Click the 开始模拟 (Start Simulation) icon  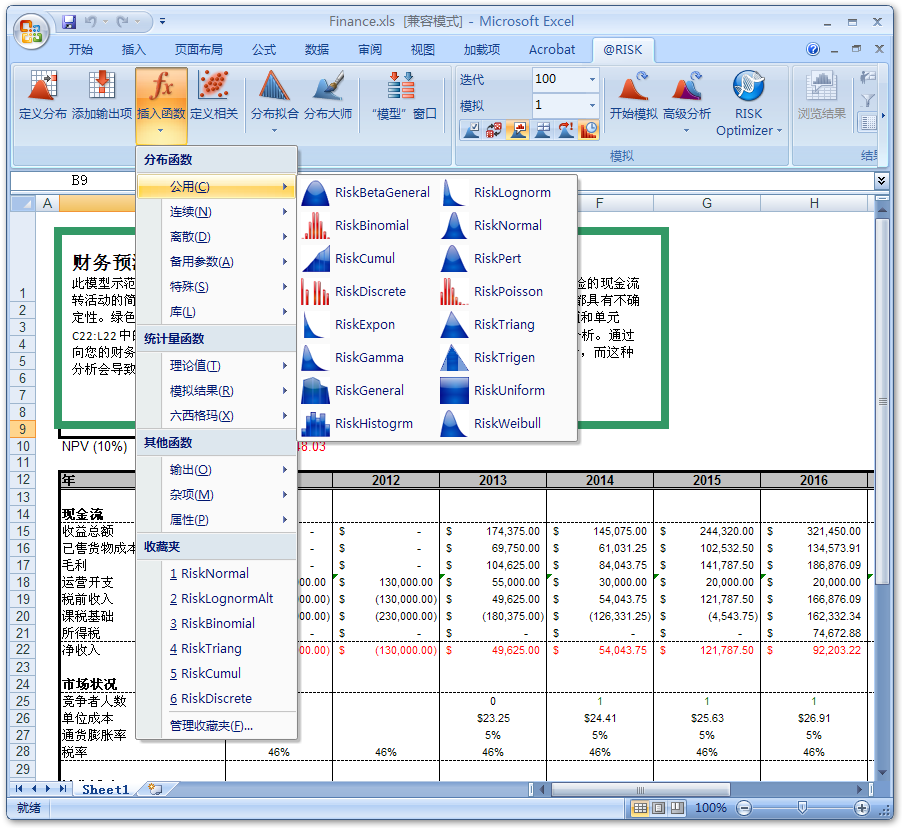pyautogui.click(x=633, y=96)
